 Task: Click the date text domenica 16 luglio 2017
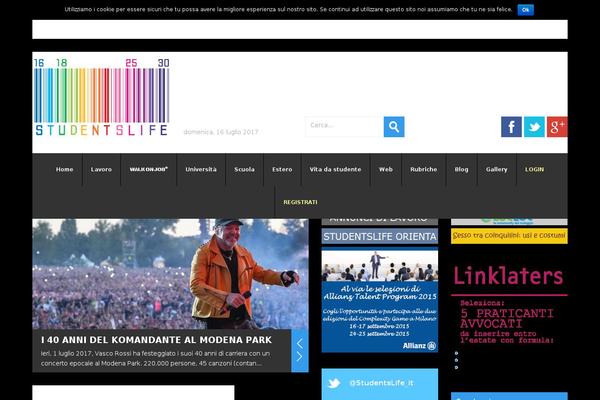221,132
